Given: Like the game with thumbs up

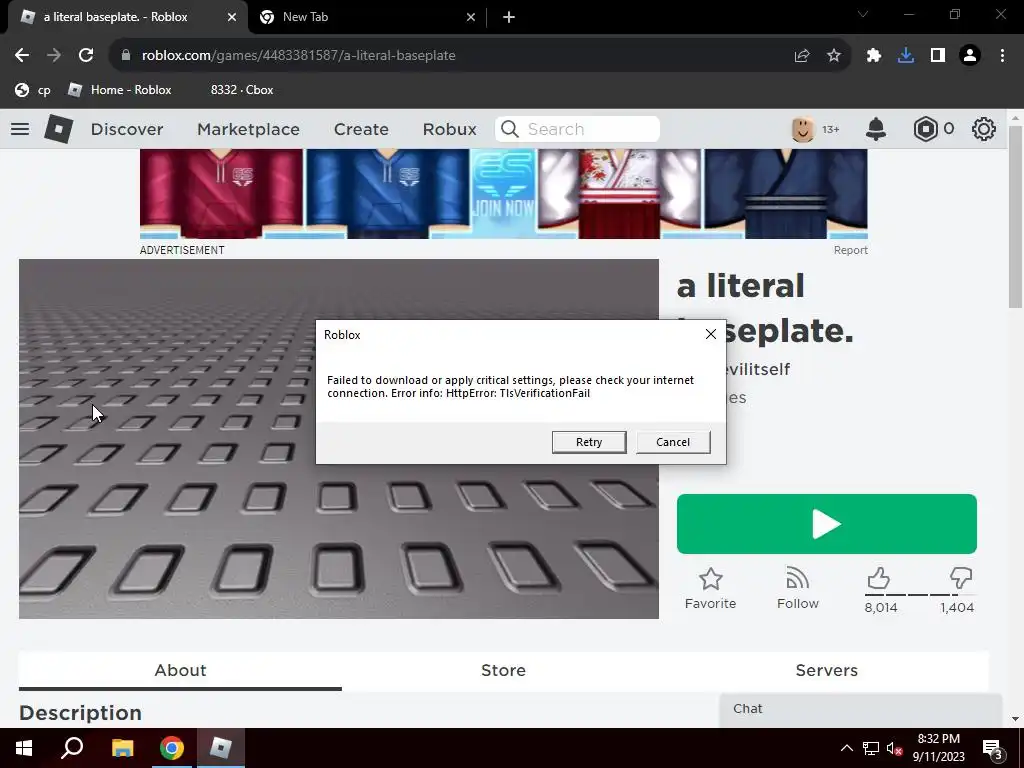Looking at the screenshot, I should point(878,579).
